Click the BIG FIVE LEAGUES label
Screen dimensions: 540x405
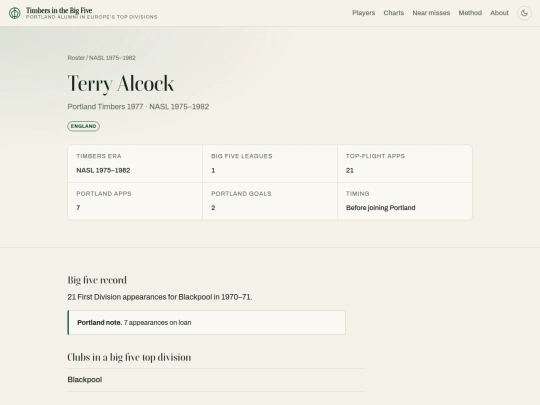[242, 156]
